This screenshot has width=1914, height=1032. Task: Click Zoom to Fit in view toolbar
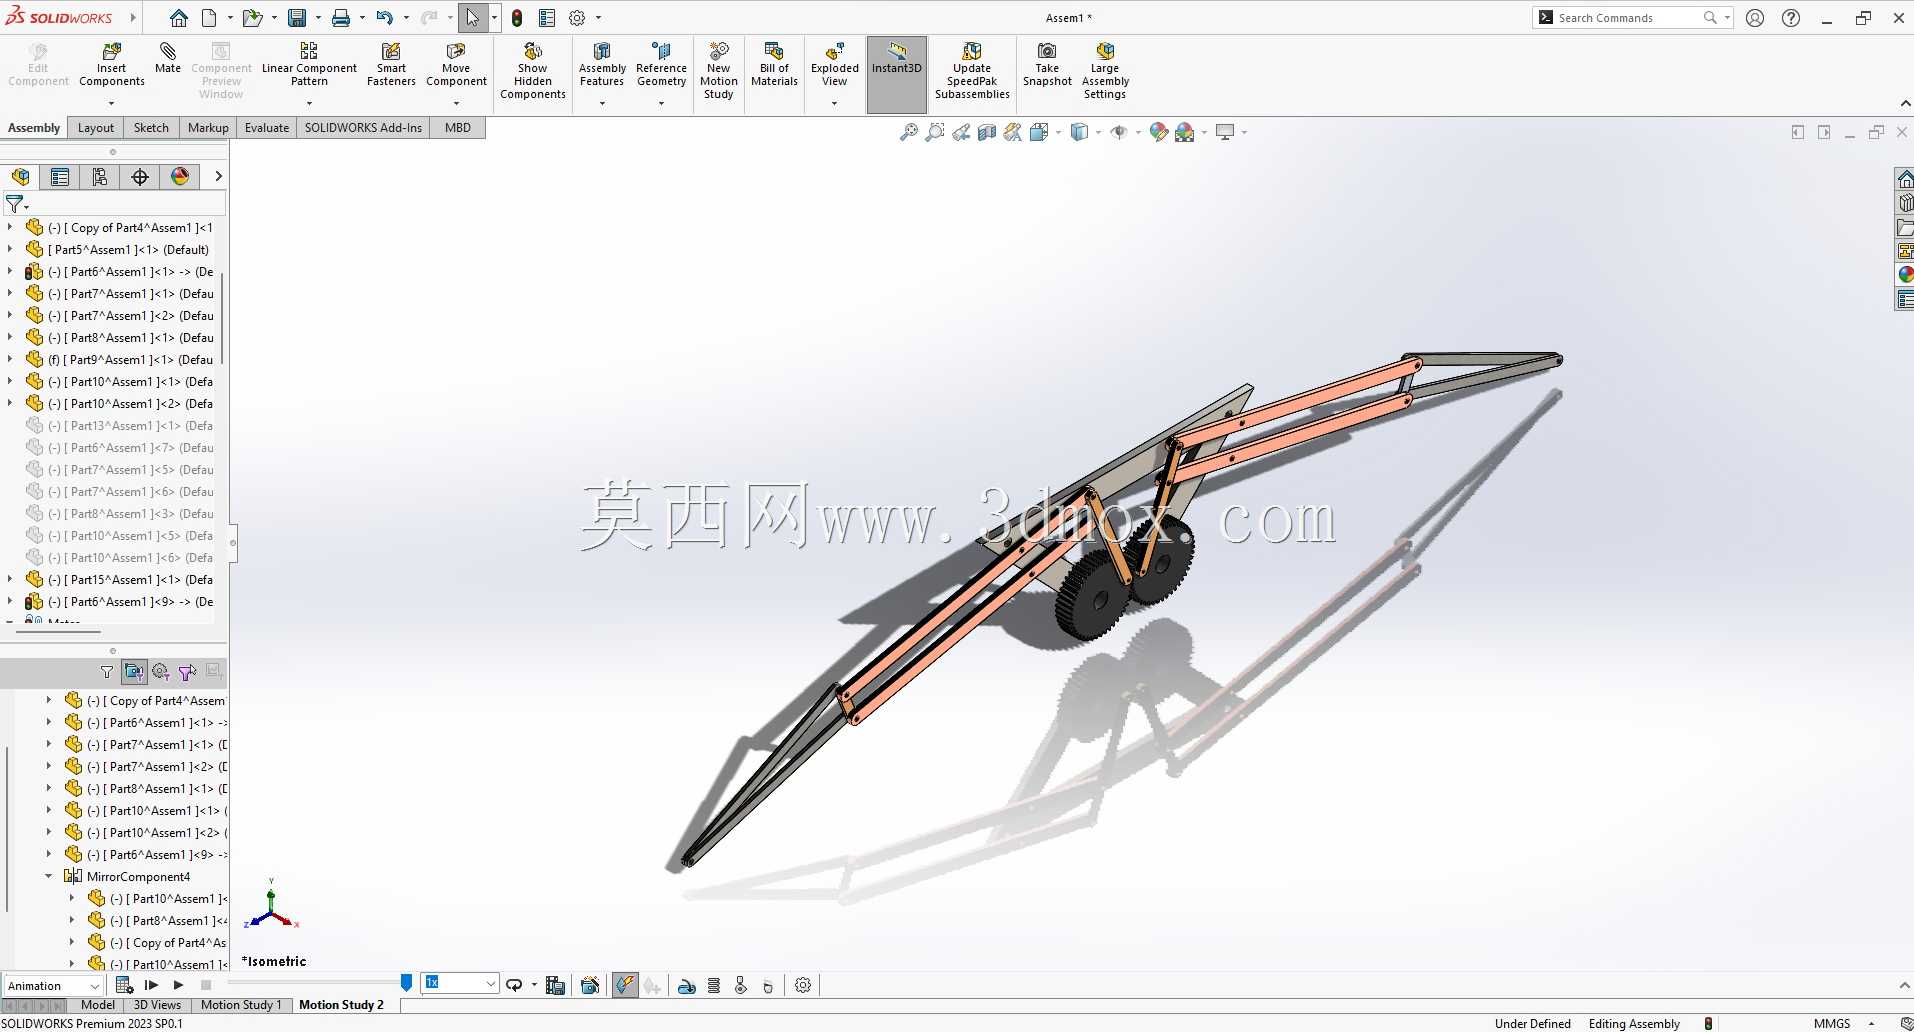[x=908, y=132]
